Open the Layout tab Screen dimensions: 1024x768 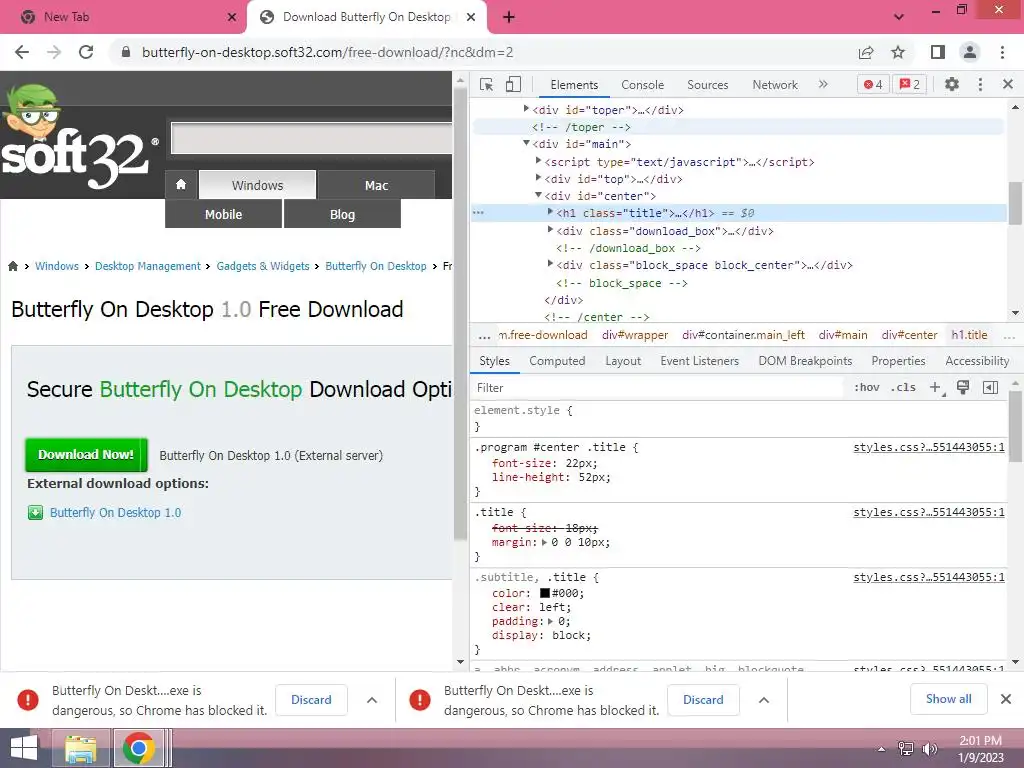[x=623, y=361]
